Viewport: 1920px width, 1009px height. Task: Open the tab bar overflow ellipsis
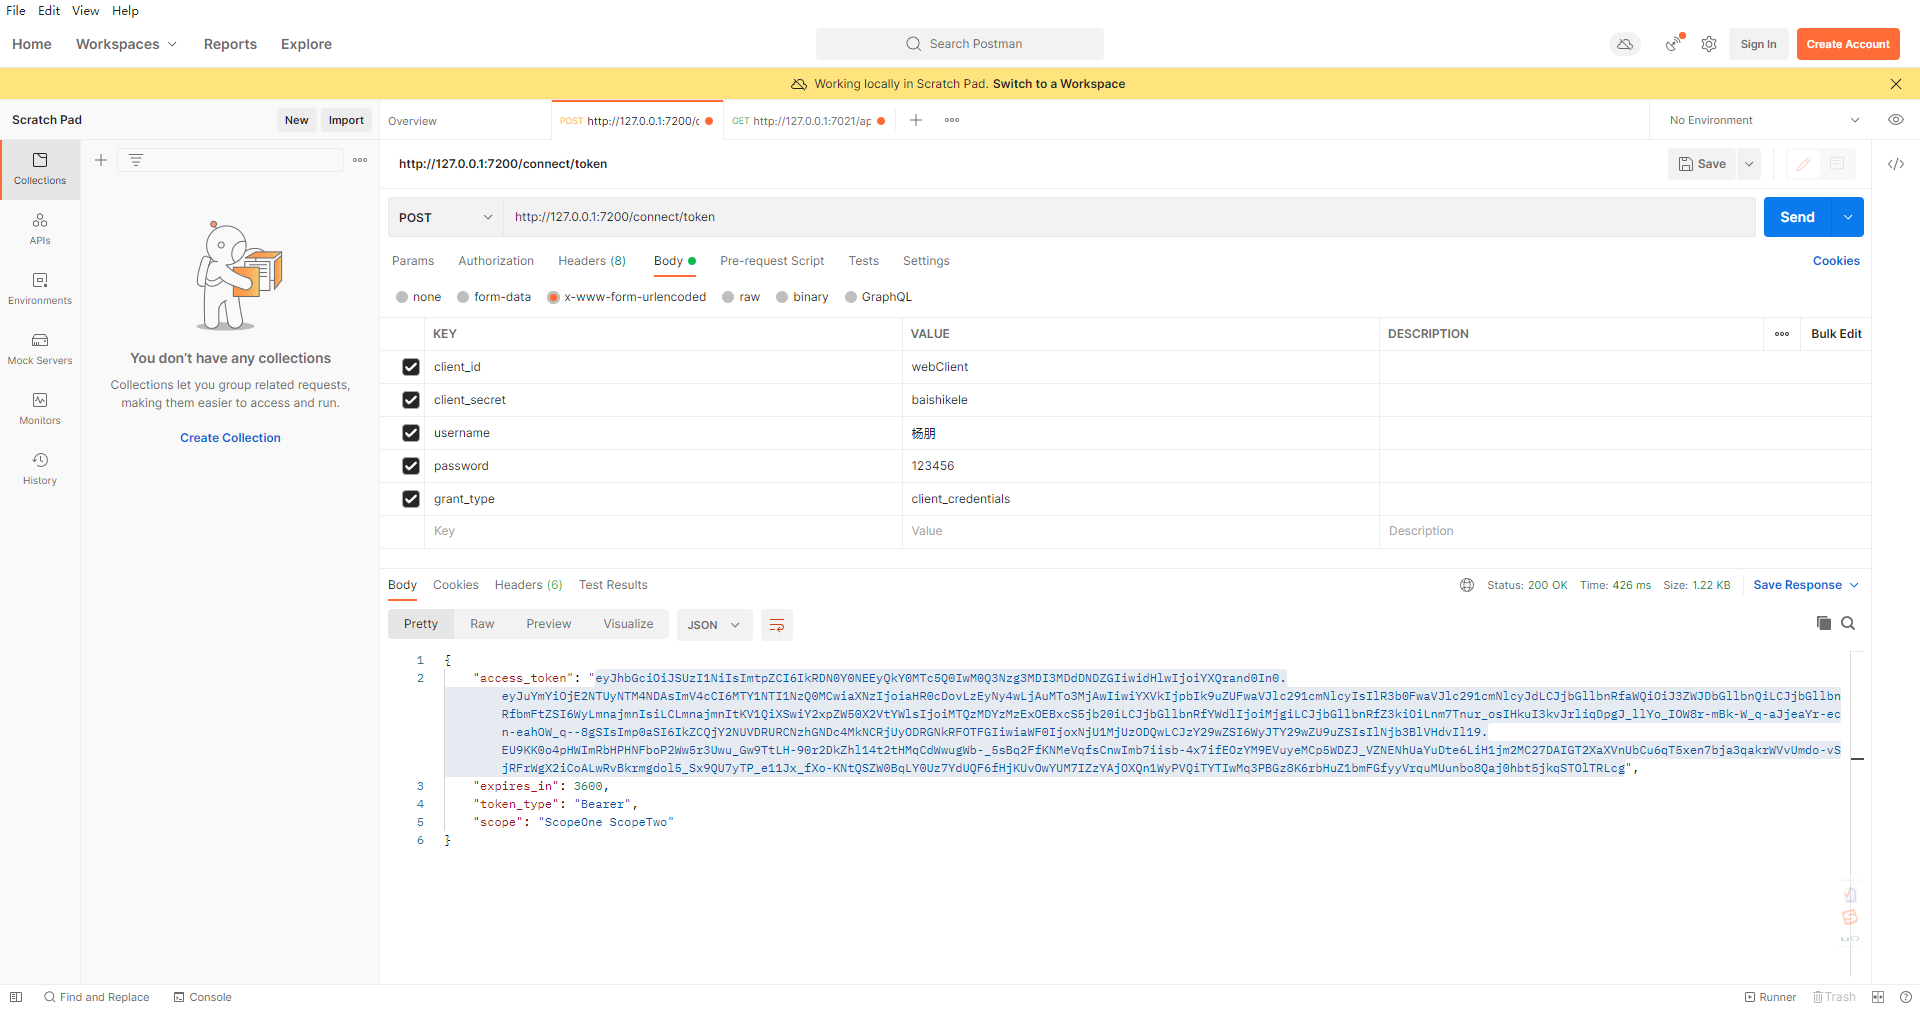pos(952,120)
